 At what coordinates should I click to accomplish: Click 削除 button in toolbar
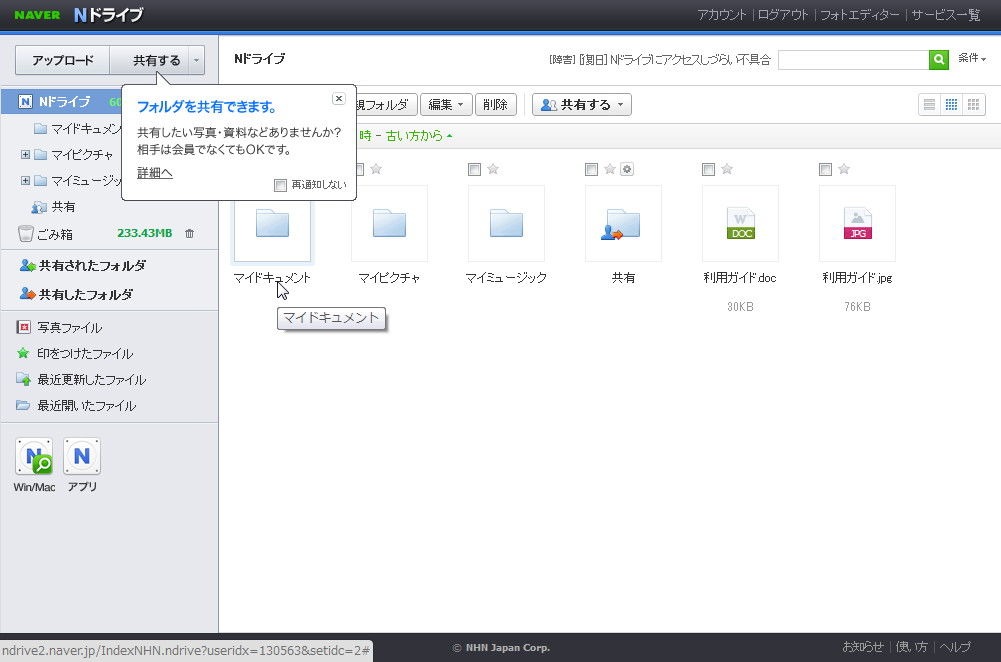(495, 105)
